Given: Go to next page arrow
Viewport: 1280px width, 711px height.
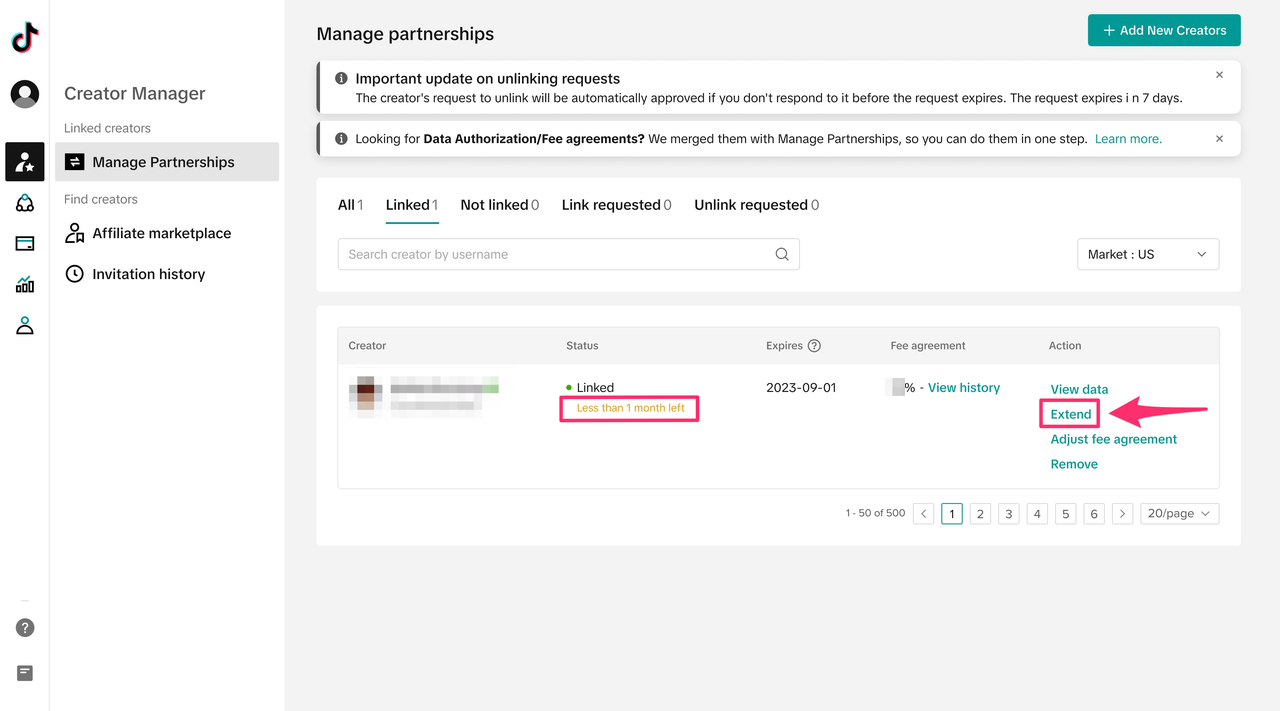Looking at the screenshot, I should point(1123,514).
